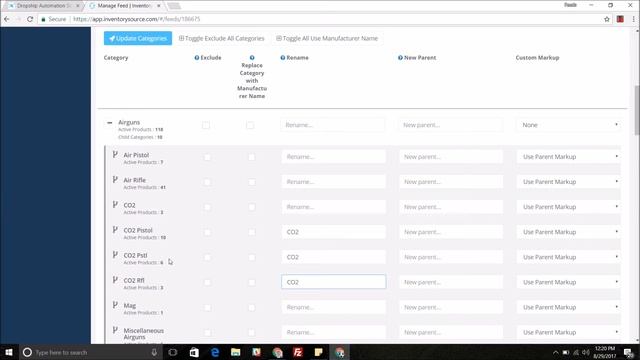Switch to the Dropship Automation tab
The height and width of the screenshot is (360, 640).
point(43,6)
